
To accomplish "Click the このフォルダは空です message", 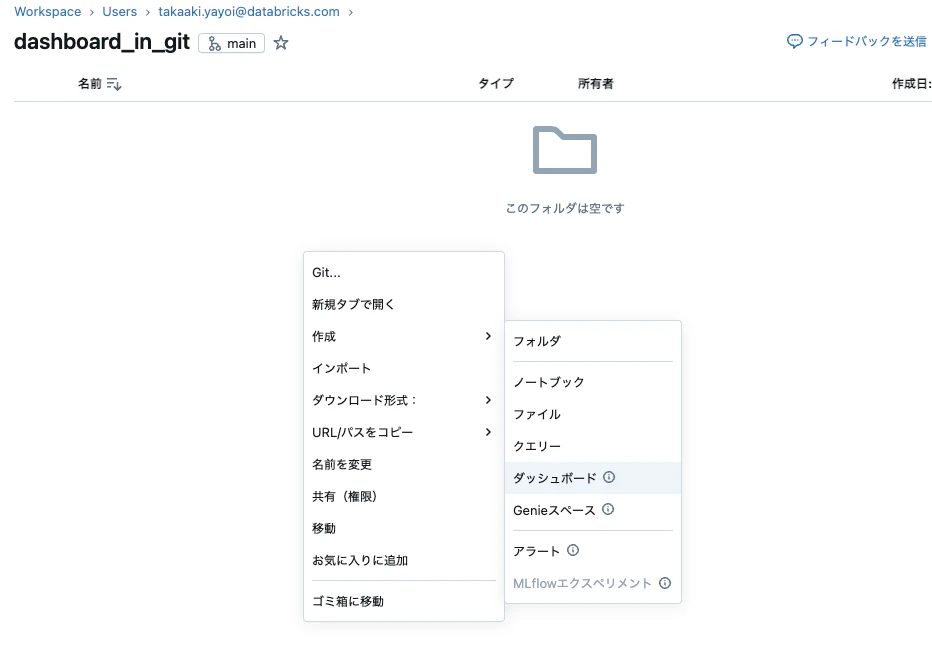I will coord(565,209).
